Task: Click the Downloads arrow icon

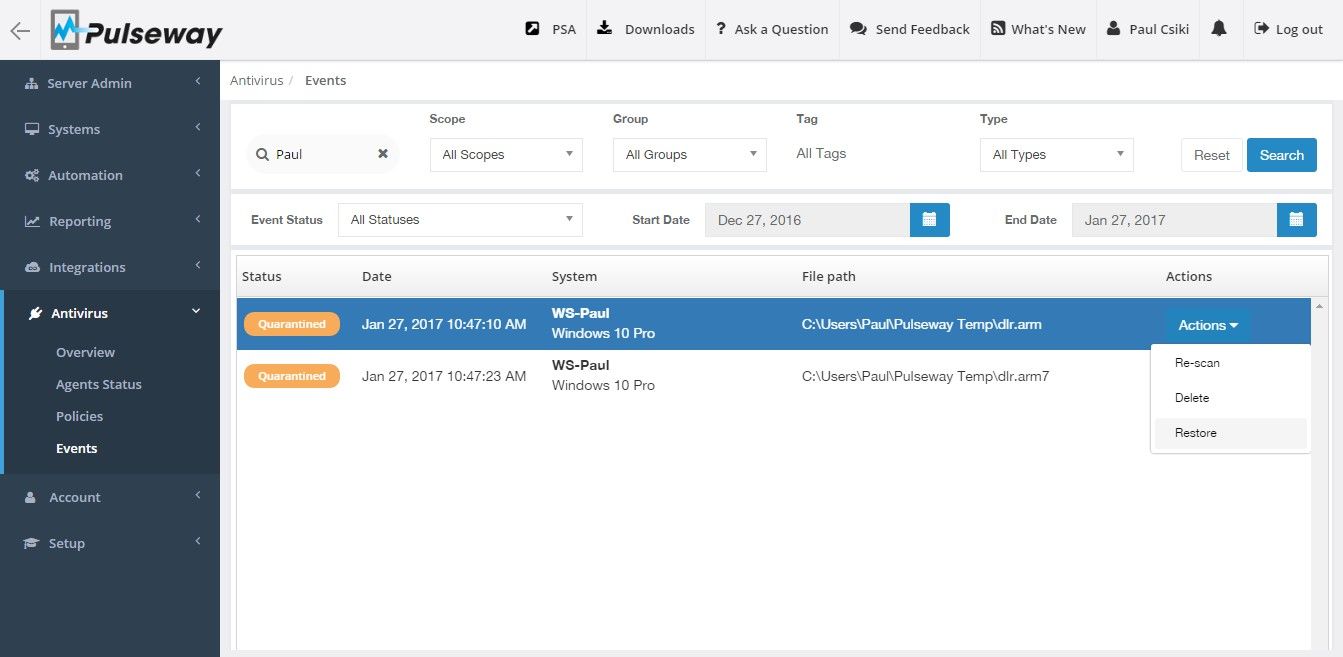Action: click(604, 28)
